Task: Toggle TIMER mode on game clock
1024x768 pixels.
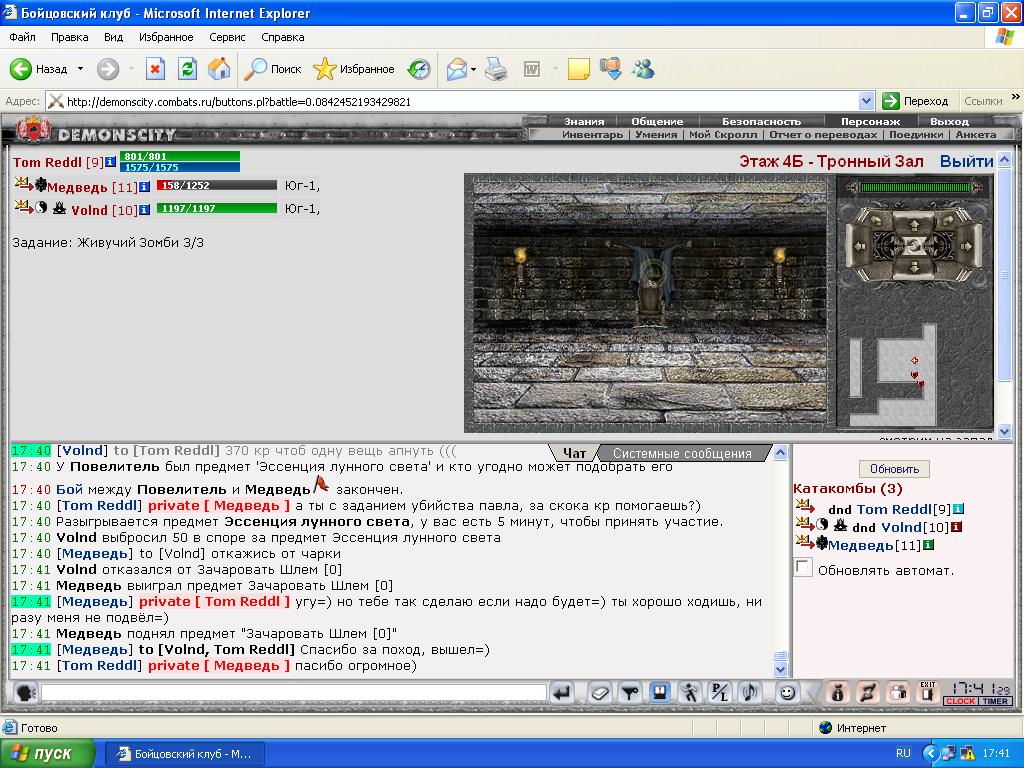Action: (x=995, y=701)
